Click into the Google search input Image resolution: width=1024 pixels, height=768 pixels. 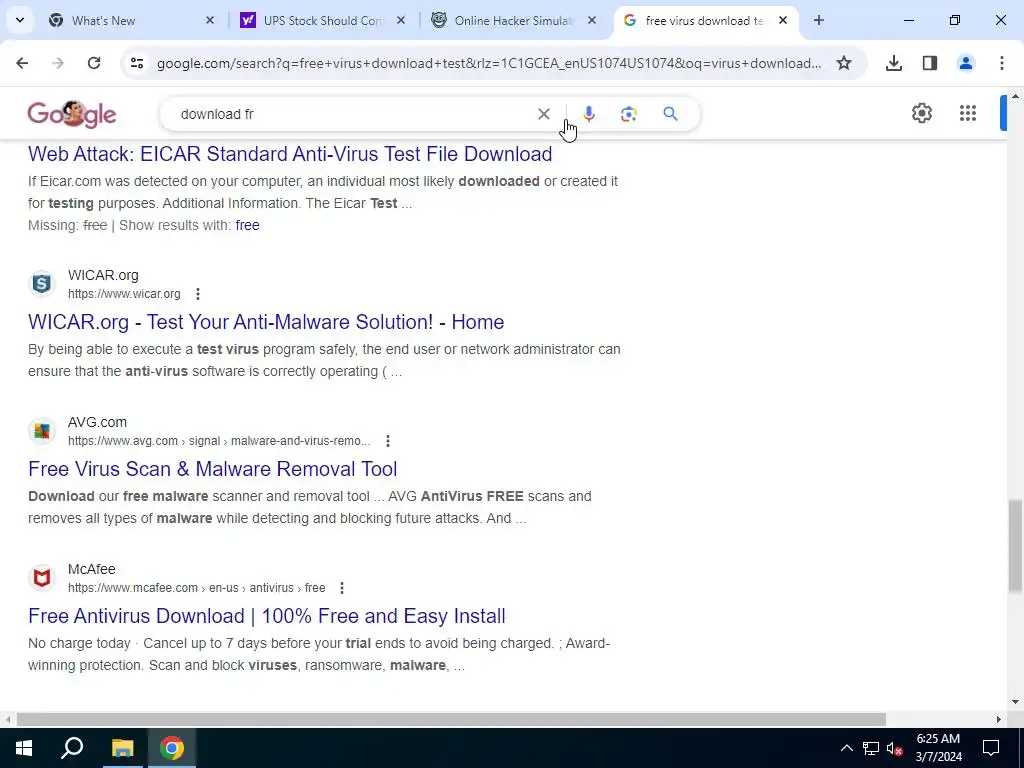click(353, 114)
